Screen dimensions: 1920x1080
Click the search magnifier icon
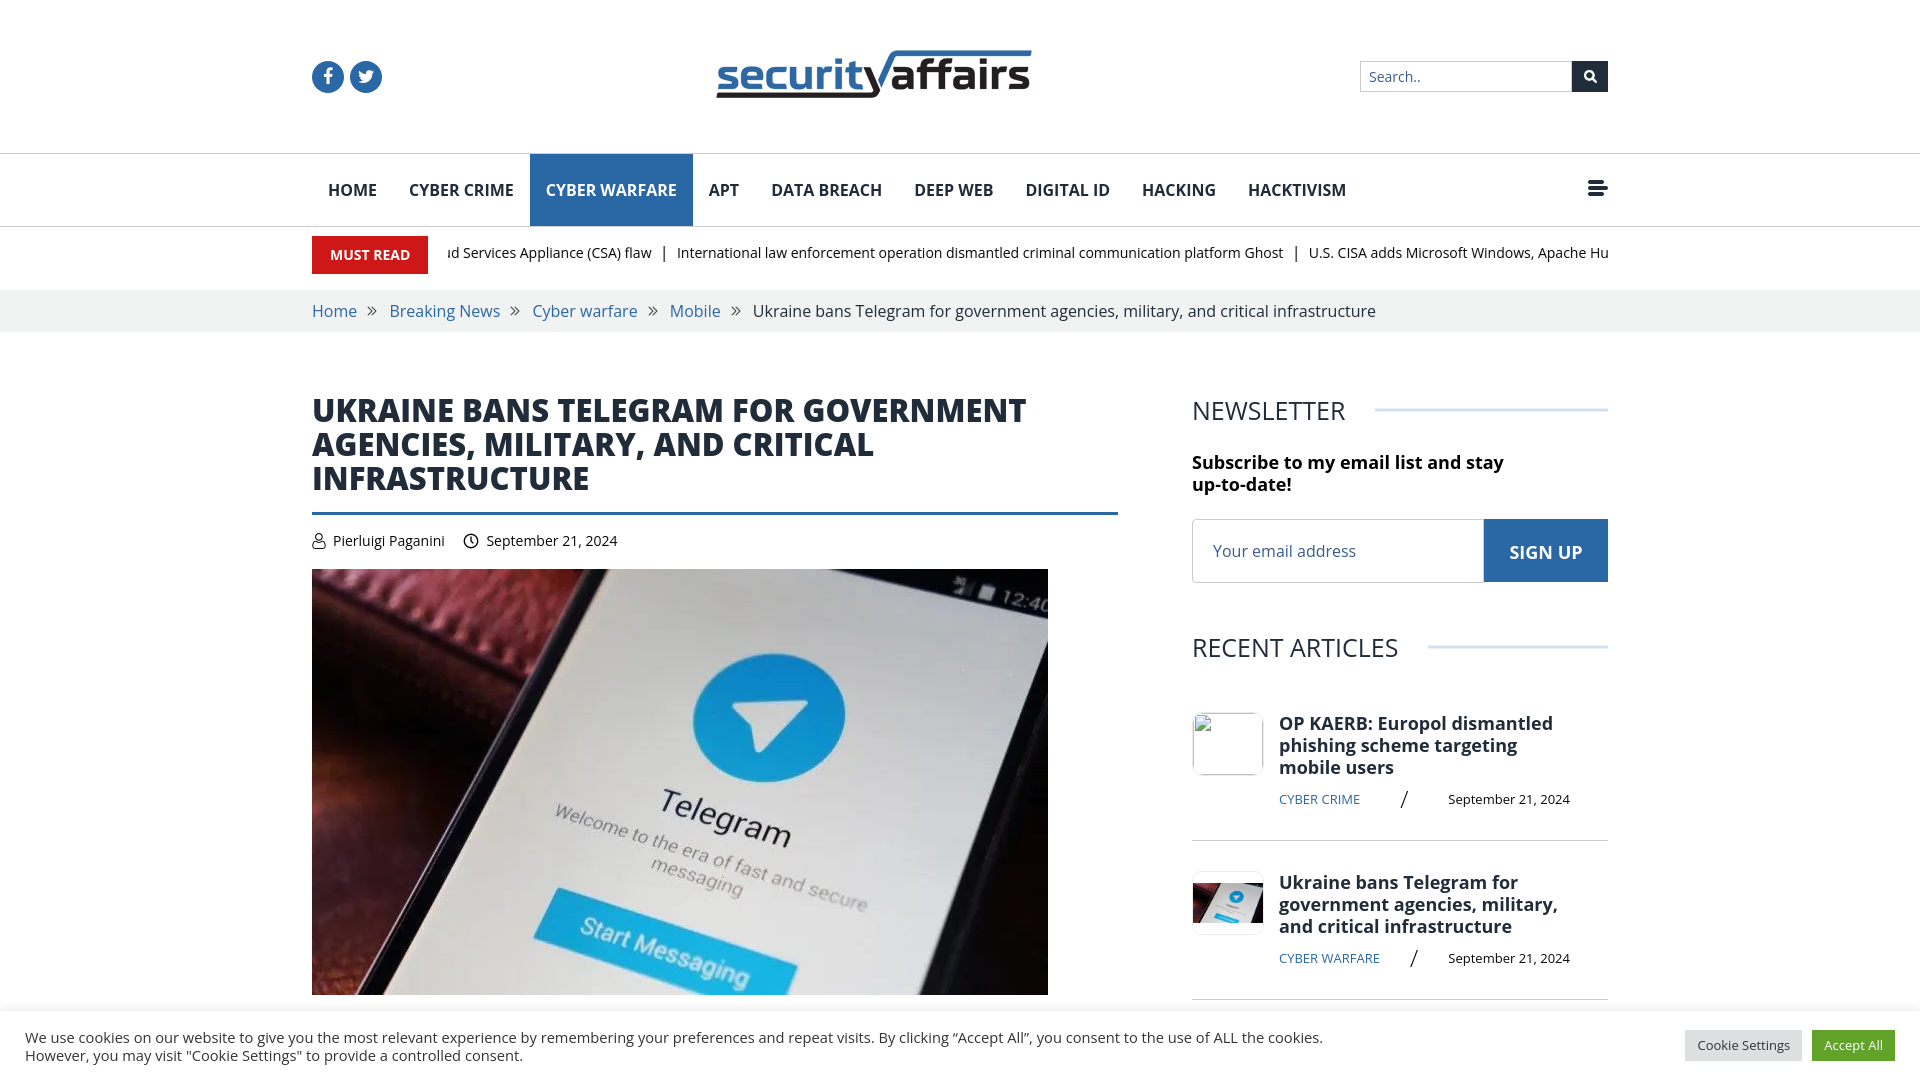click(1589, 75)
